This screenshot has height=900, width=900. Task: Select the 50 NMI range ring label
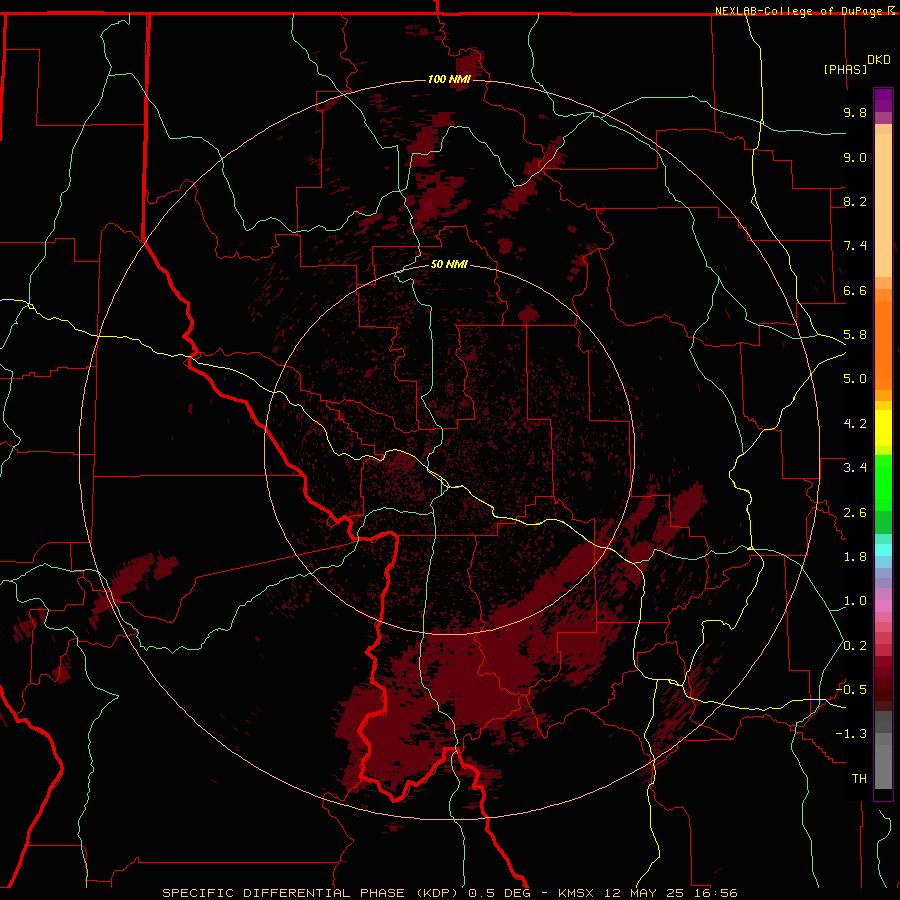449,264
